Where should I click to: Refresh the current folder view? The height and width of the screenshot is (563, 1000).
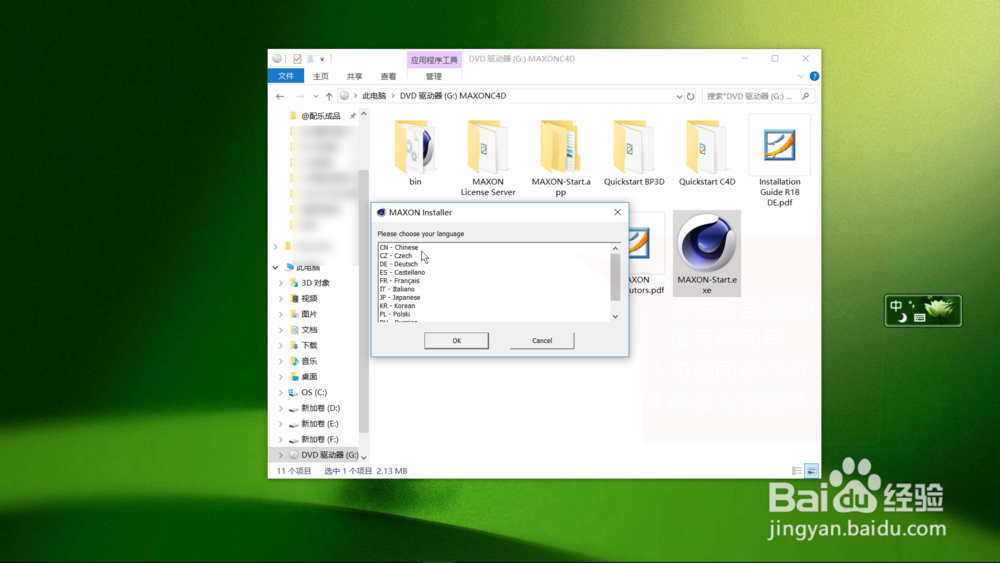[x=691, y=96]
